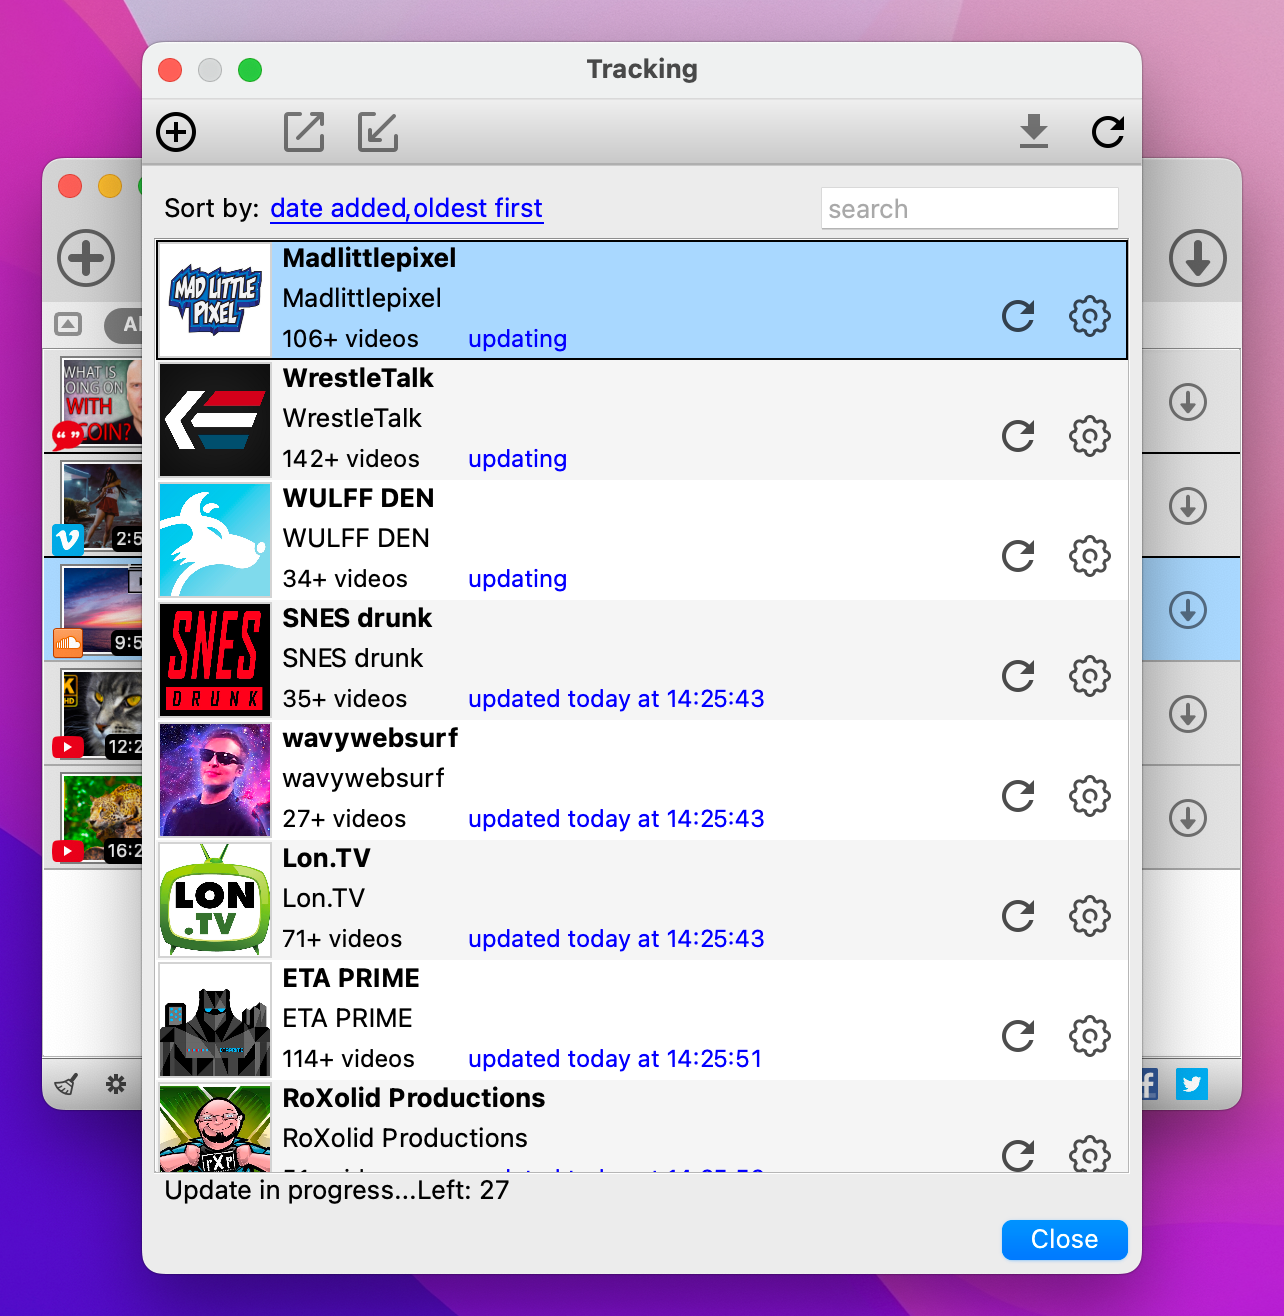Add a new tracked channel with plus icon

coord(176,132)
